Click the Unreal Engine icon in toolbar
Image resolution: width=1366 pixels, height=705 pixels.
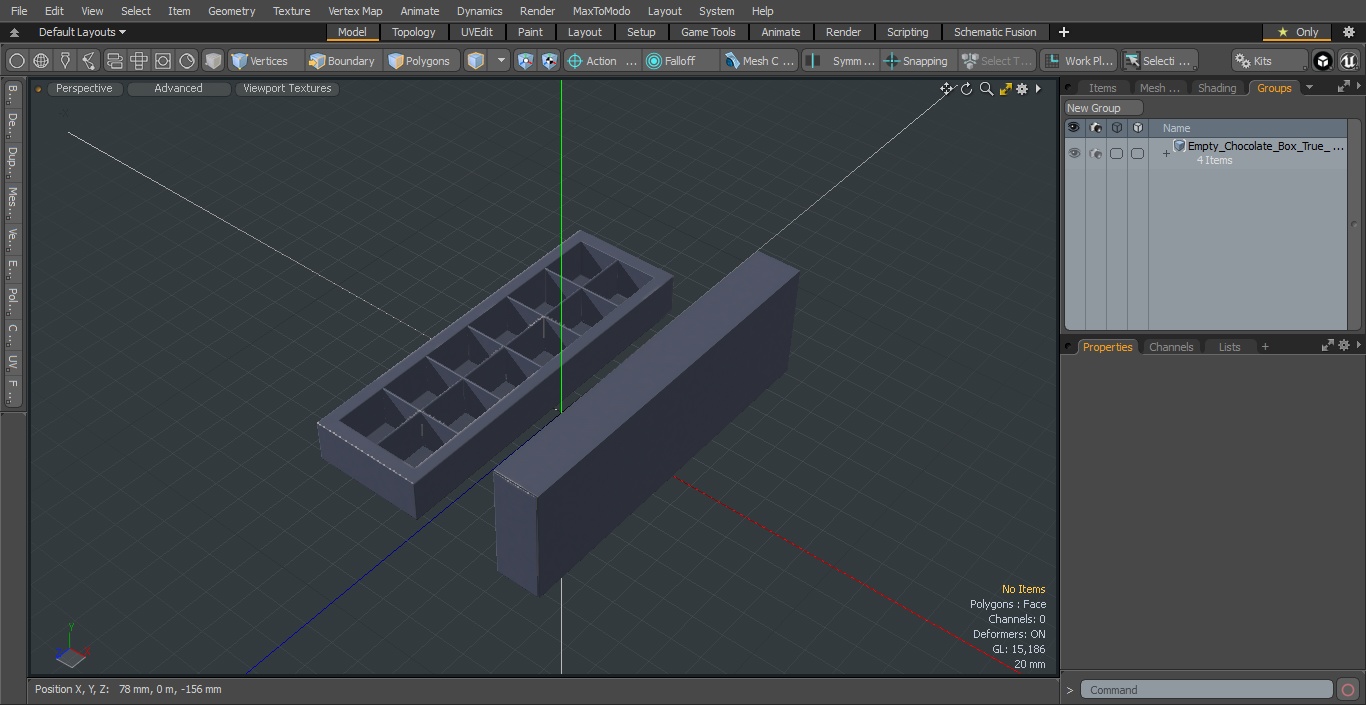click(1349, 61)
